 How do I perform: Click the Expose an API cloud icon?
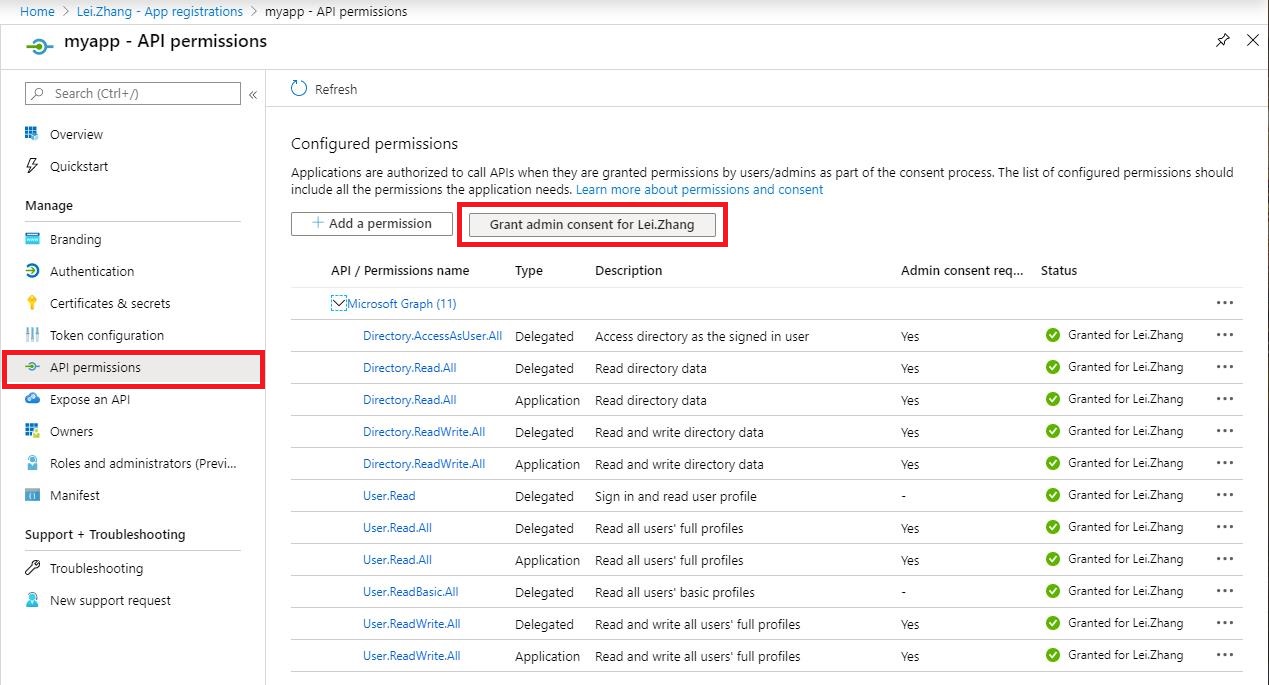(31, 399)
